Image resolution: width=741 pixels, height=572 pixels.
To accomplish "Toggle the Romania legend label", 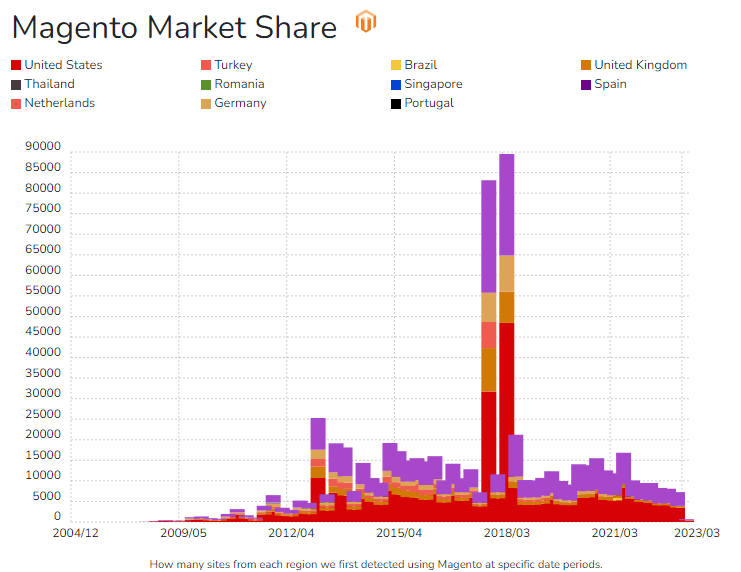I will coord(239,84).
